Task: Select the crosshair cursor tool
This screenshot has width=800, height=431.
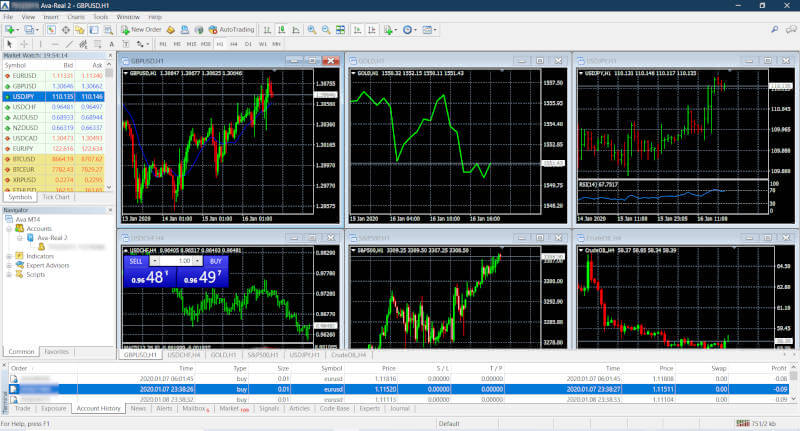Action: click(x=25, y=44)
